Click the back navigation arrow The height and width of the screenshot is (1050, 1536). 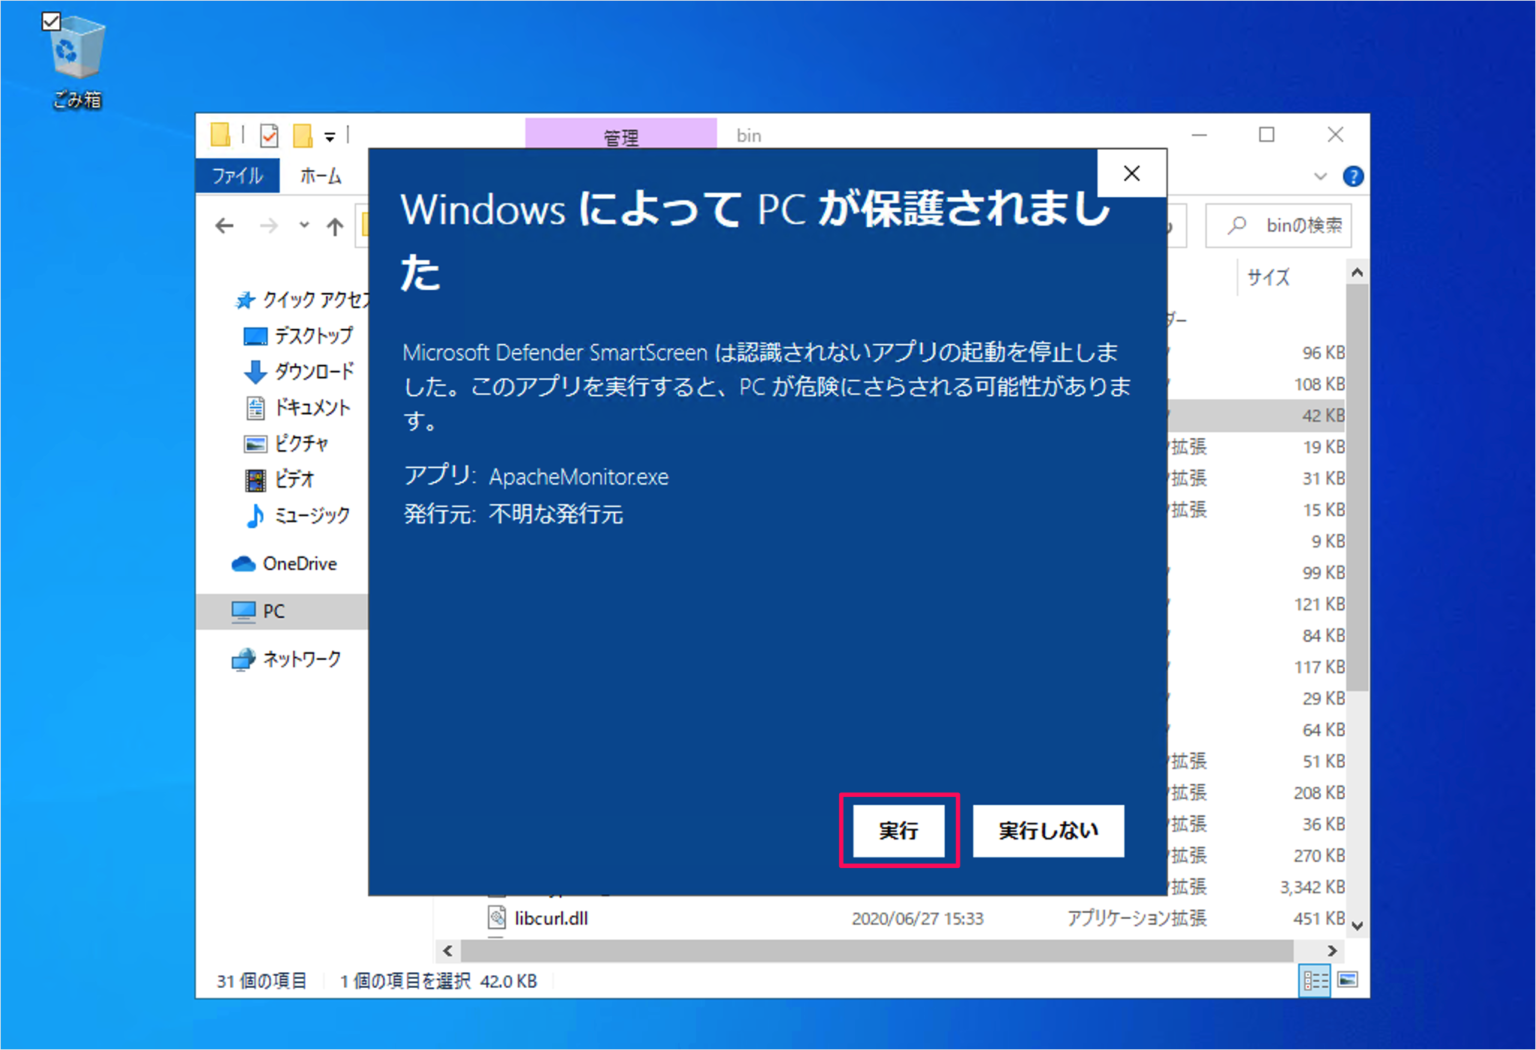pyautogui.click(x=224, y=226)
